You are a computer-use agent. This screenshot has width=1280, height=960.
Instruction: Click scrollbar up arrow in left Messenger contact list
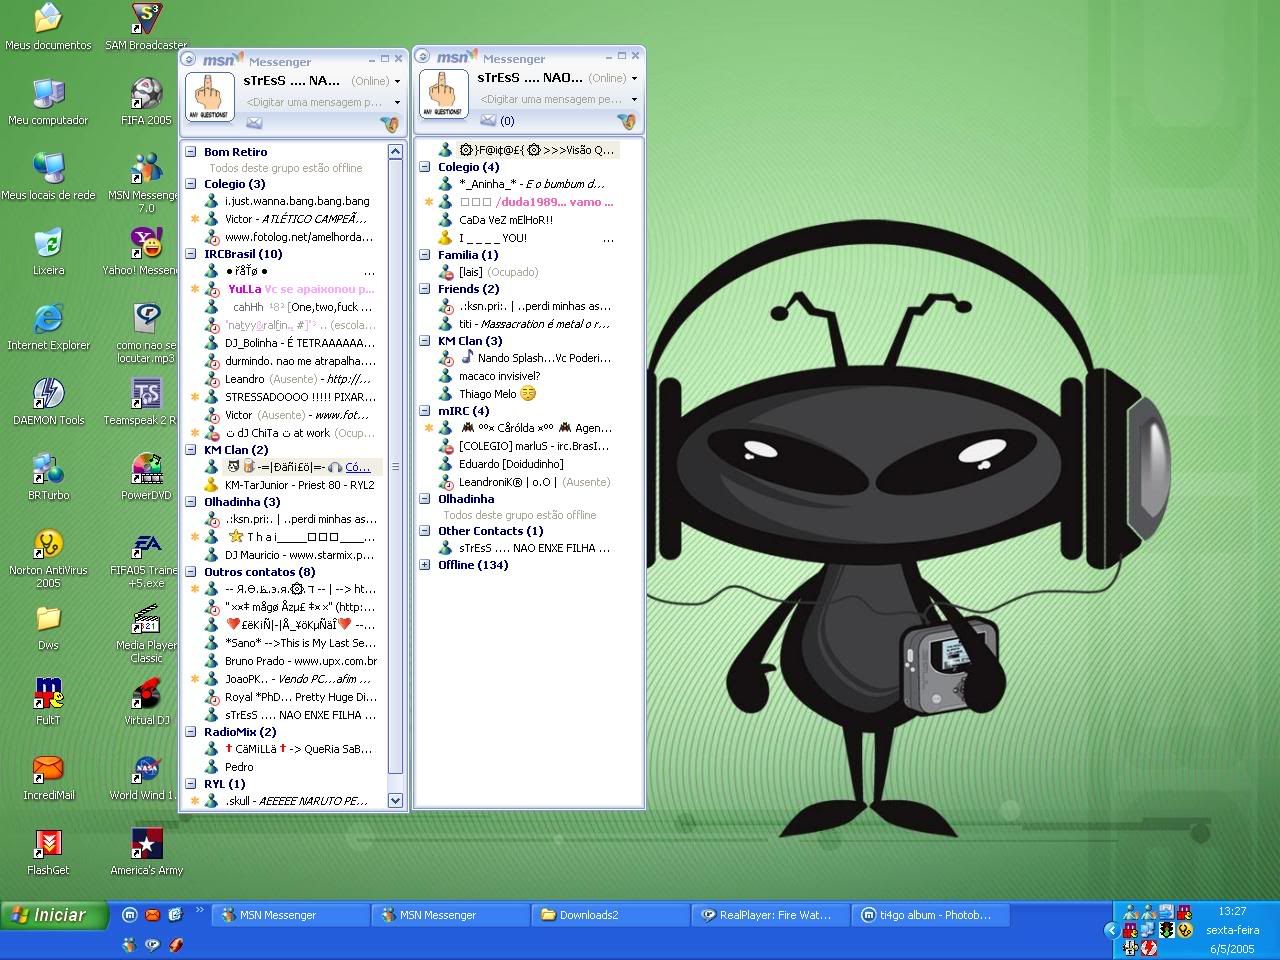pyautogui.click(x=395, y=152)
